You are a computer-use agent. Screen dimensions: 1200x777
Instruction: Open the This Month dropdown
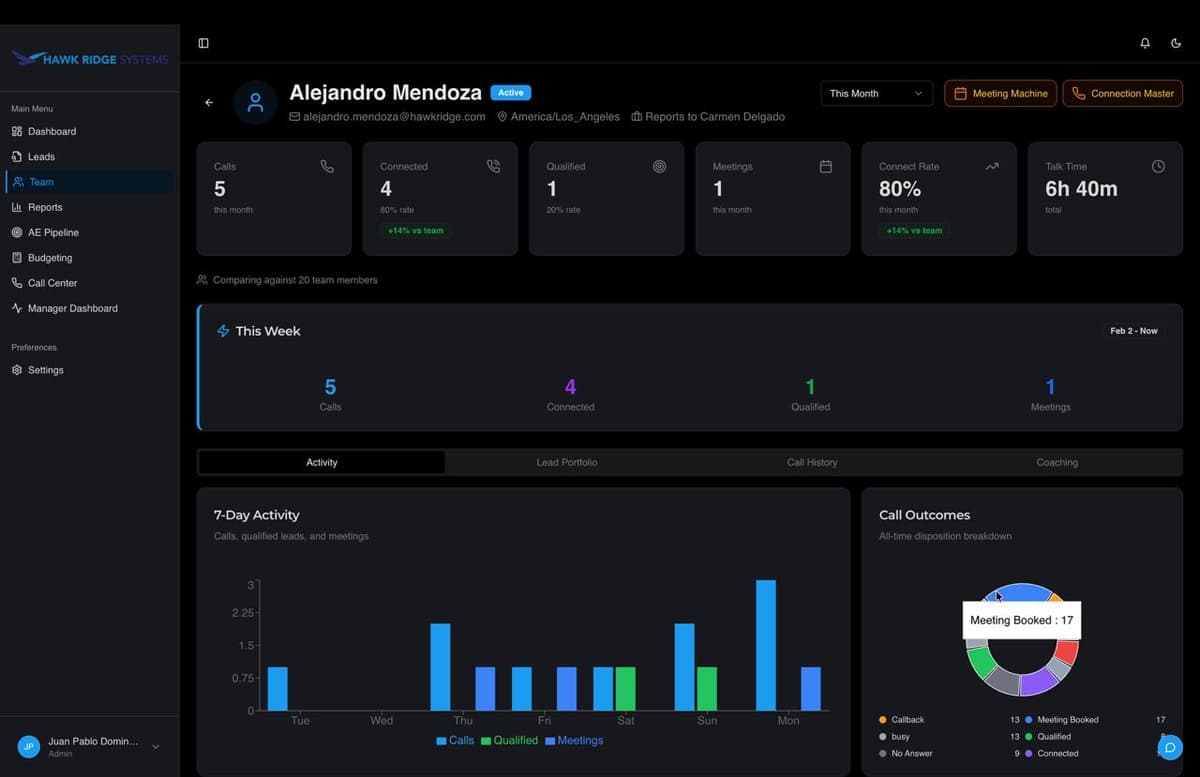coord(875,92)
